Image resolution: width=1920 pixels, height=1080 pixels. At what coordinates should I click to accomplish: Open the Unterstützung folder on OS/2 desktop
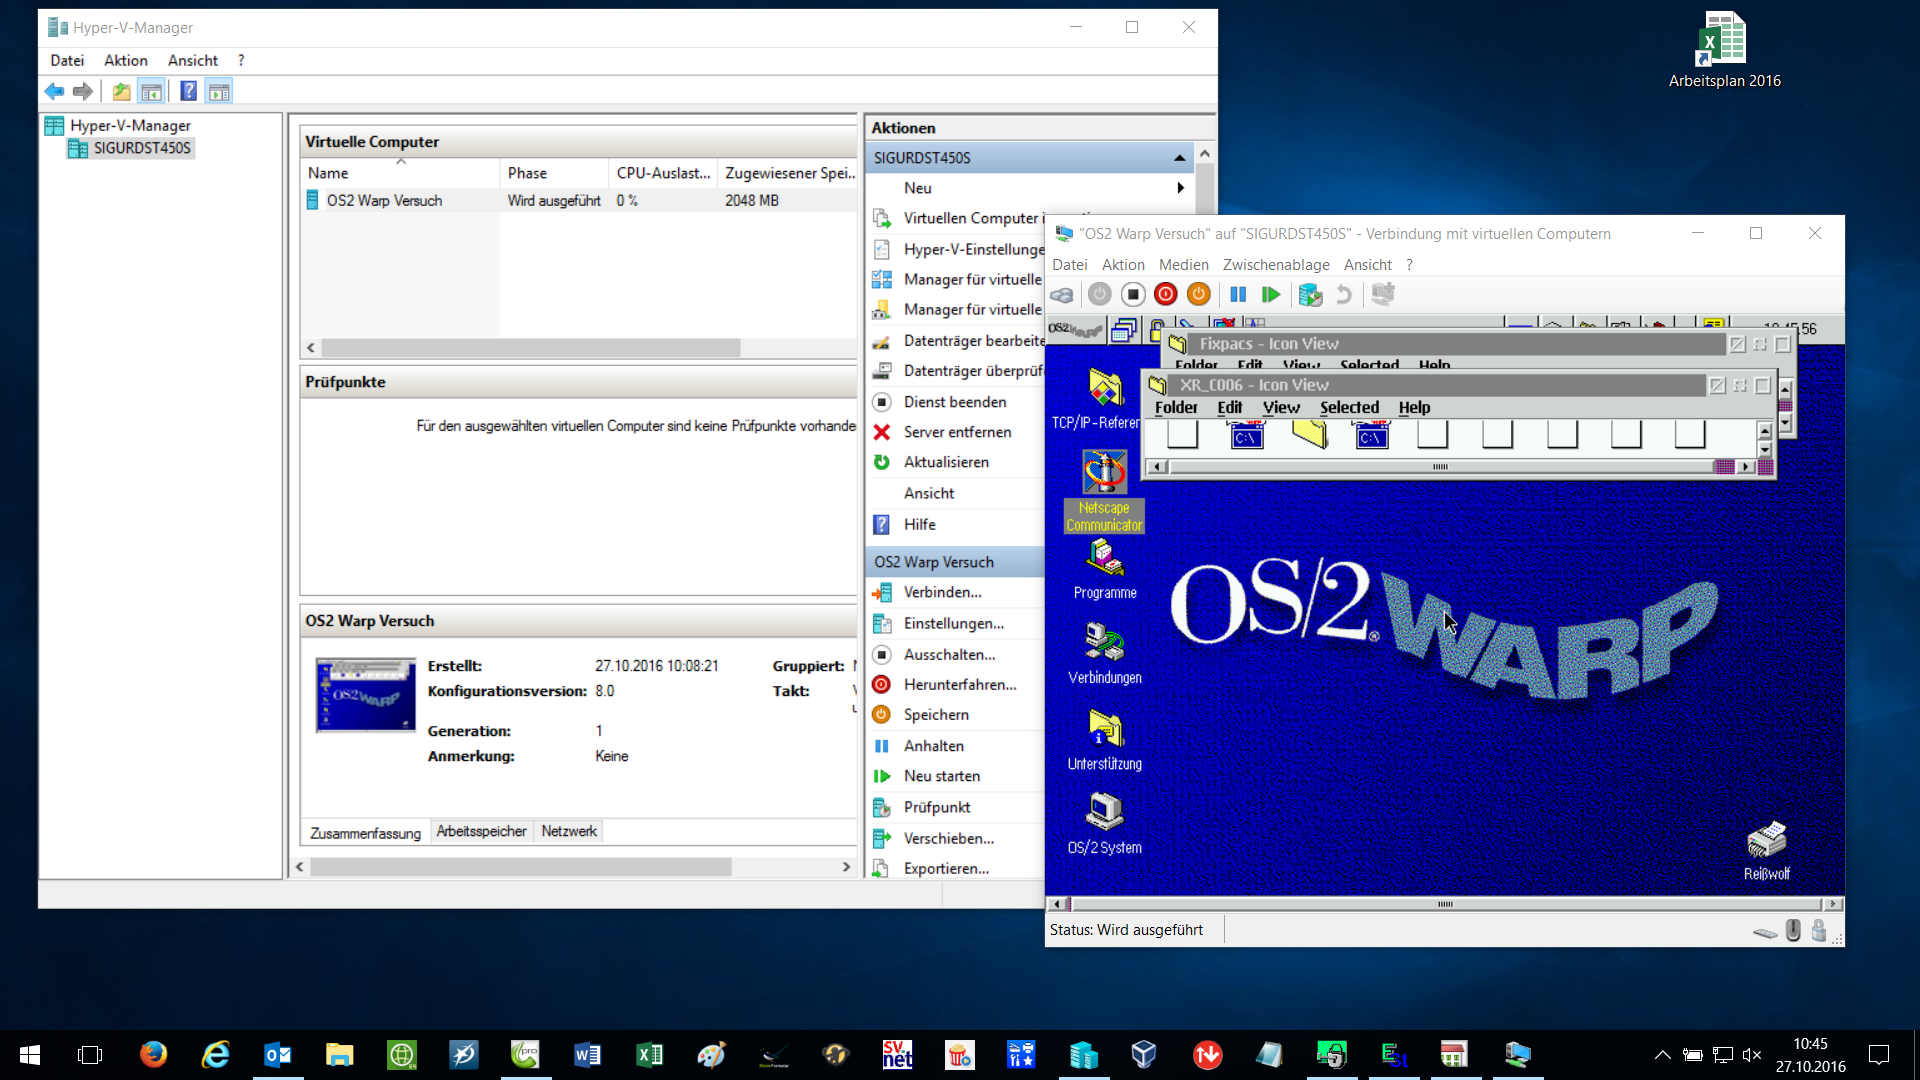(1104, 739)
